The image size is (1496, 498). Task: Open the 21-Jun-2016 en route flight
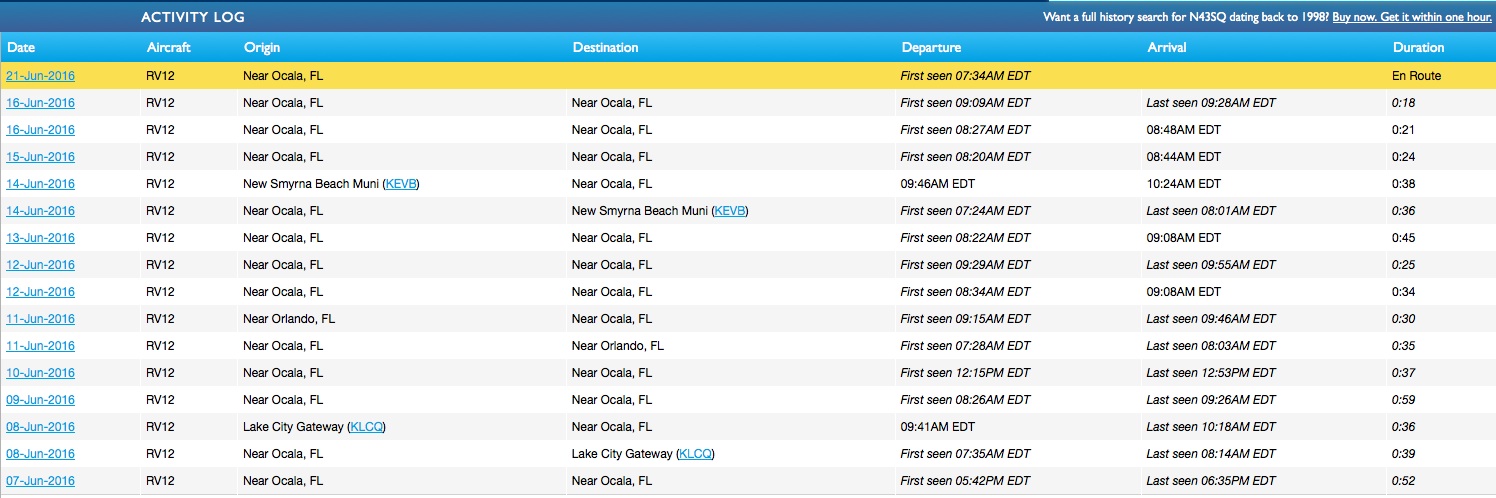coord(40,76)
